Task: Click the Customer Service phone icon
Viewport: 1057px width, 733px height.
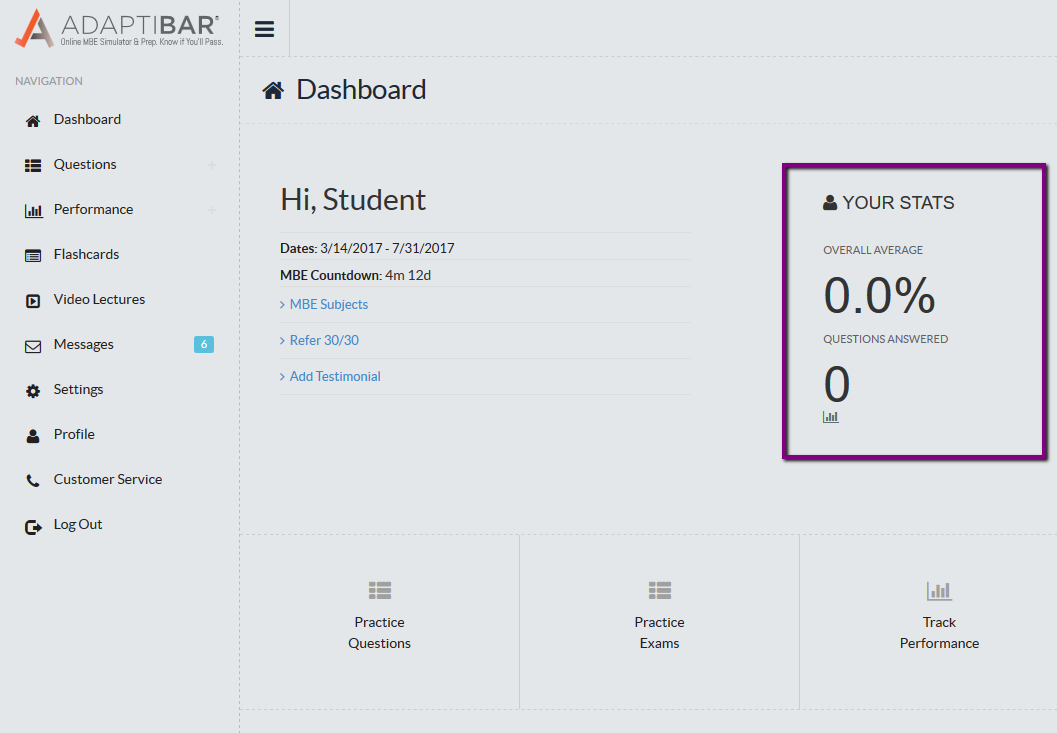Action: (33, 480)
